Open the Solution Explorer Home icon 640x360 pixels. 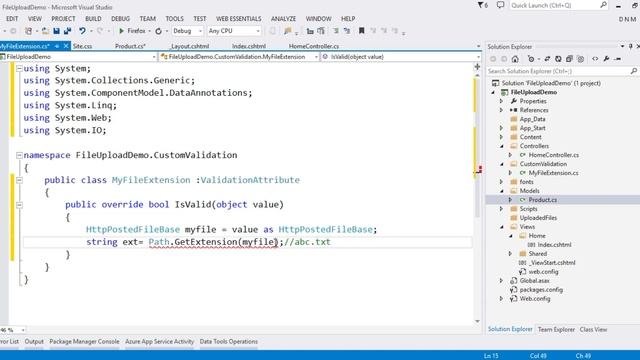click(515, 59)
